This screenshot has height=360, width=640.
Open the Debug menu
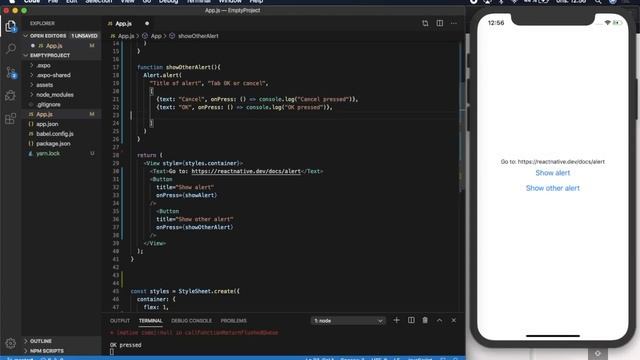pos(169,2)
